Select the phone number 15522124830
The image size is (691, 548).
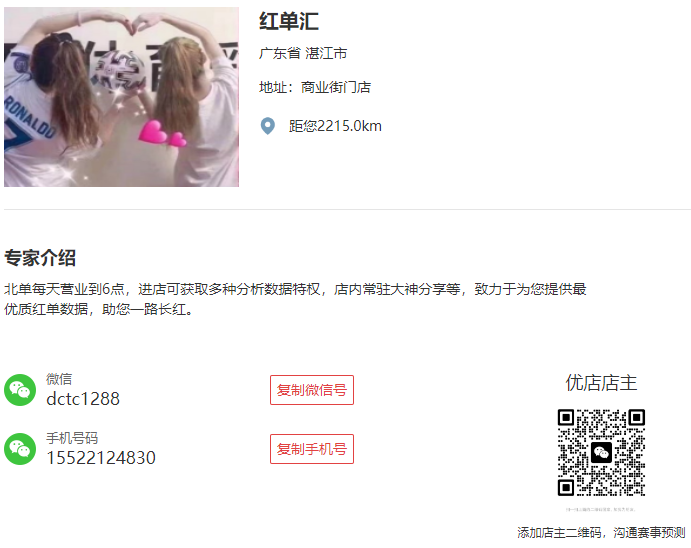101,458
